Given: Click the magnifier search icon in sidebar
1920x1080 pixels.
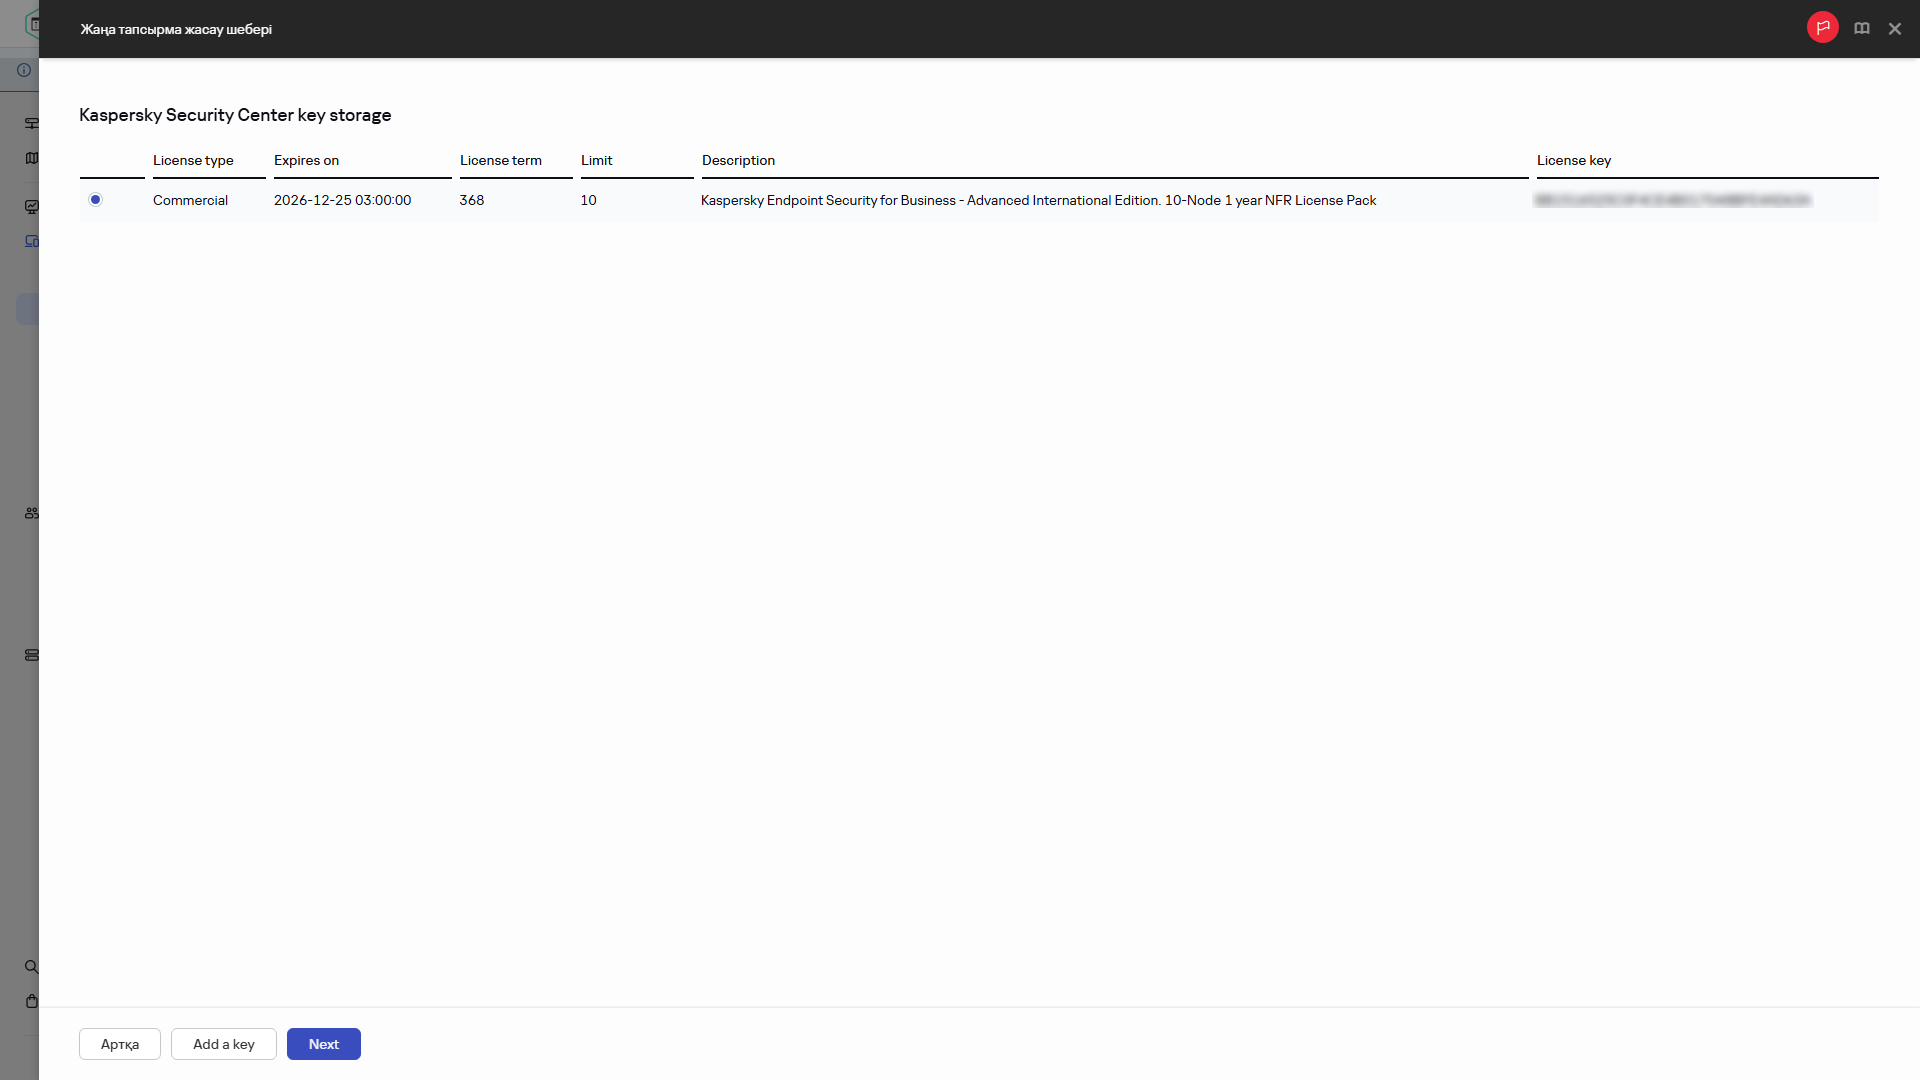Looking at the screenshot, I should 31,967.
